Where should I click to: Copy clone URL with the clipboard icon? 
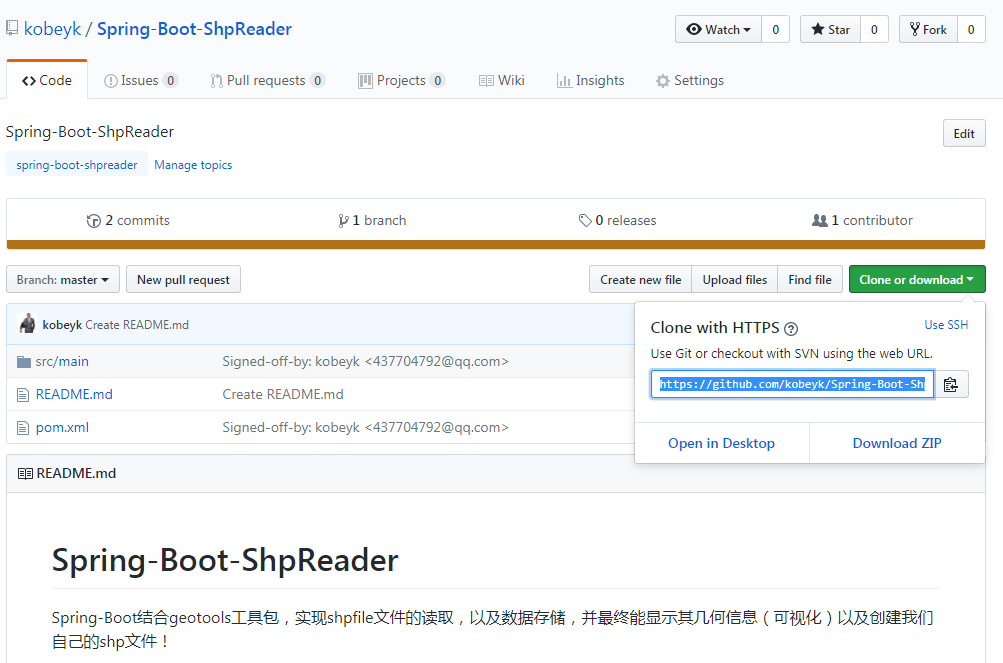point(951,384)
